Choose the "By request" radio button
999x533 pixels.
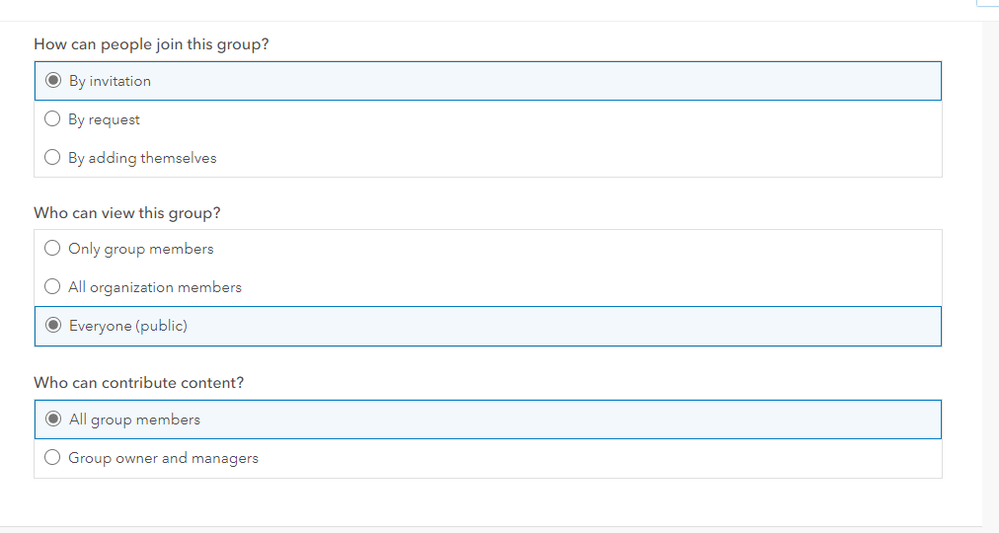(x=53, y=120)
